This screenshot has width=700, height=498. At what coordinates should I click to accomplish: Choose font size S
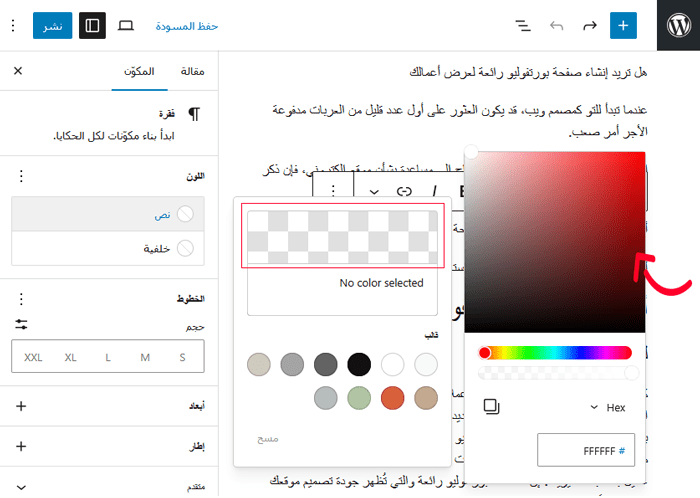[x=182, y=357]
